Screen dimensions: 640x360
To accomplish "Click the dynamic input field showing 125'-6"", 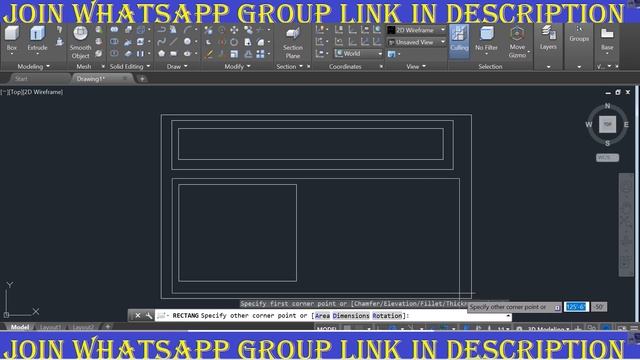I will click(576, 307).
